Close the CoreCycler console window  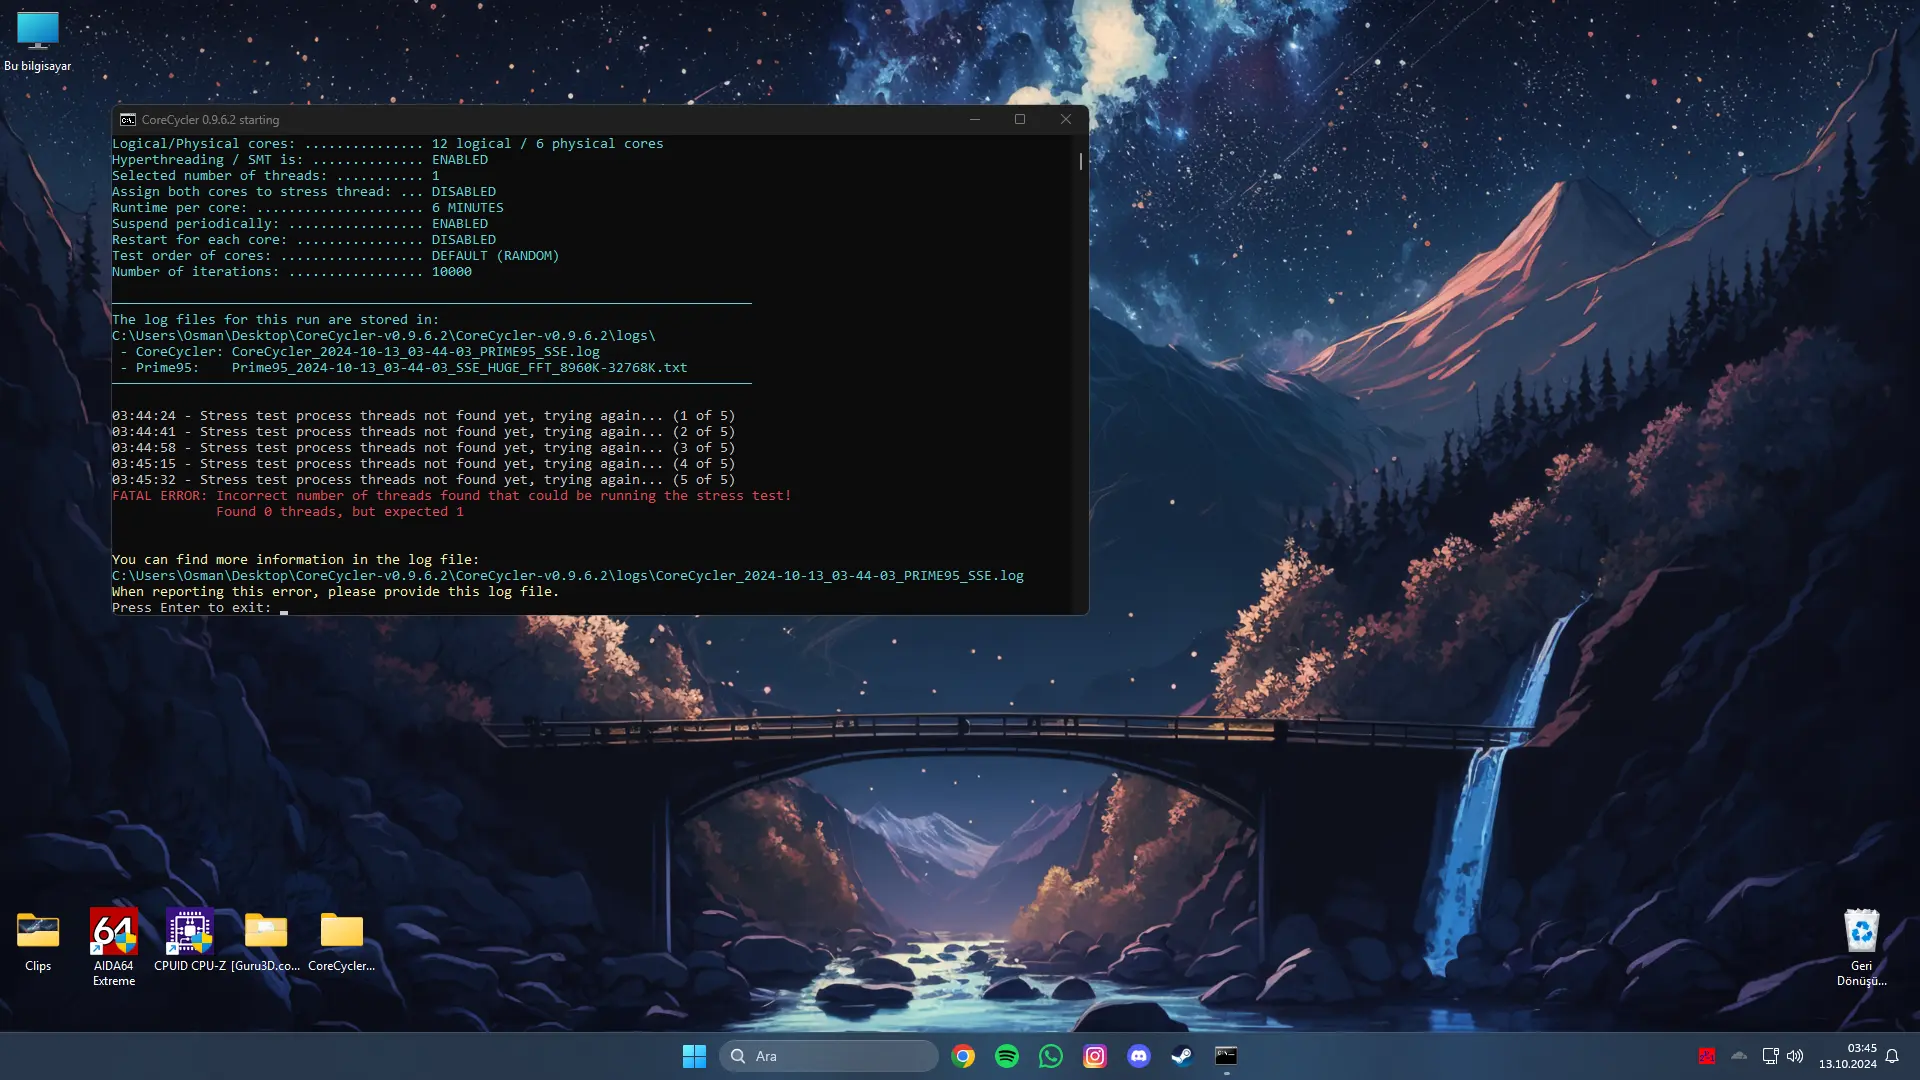click(1066, 119)
